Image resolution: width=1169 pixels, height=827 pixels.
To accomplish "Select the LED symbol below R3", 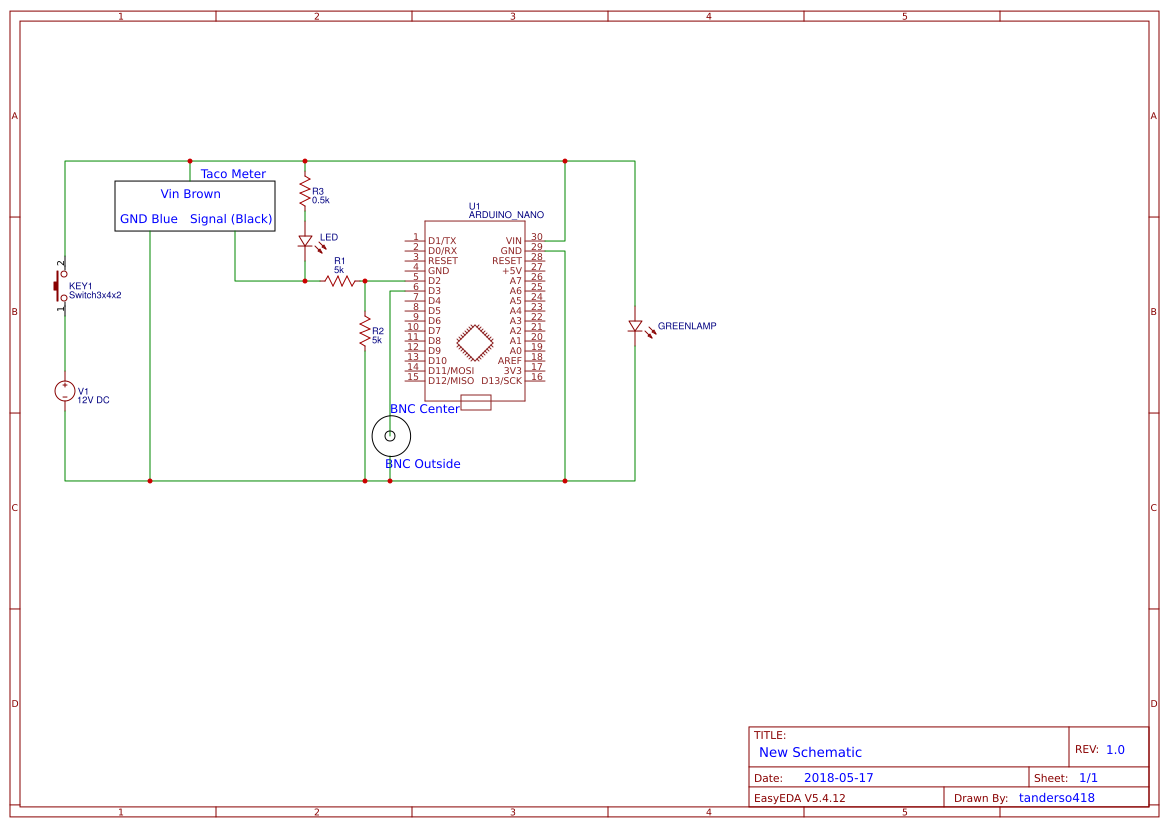I will coord(305,240).
